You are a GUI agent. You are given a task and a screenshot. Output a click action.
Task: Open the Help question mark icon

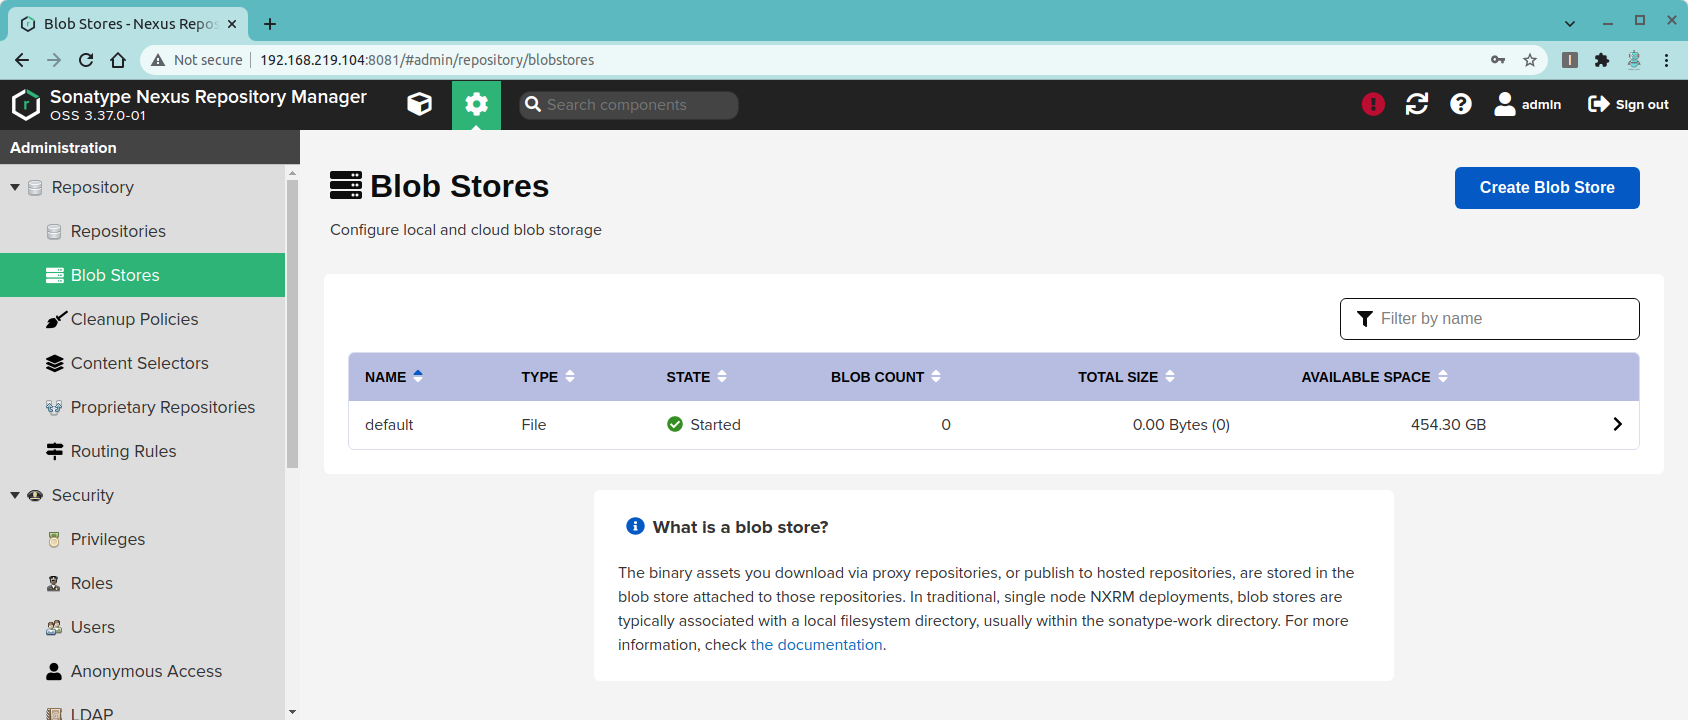click(1461, 104)
